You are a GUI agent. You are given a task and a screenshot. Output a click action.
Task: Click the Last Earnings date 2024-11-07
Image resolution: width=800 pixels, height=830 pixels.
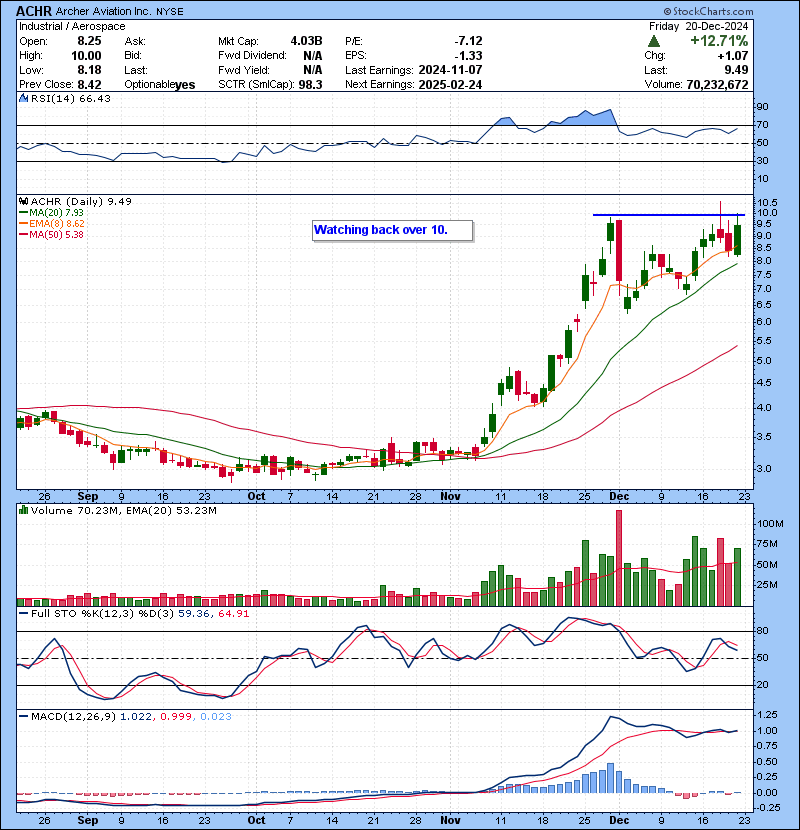pyautogui.click(x=450, y=70)
